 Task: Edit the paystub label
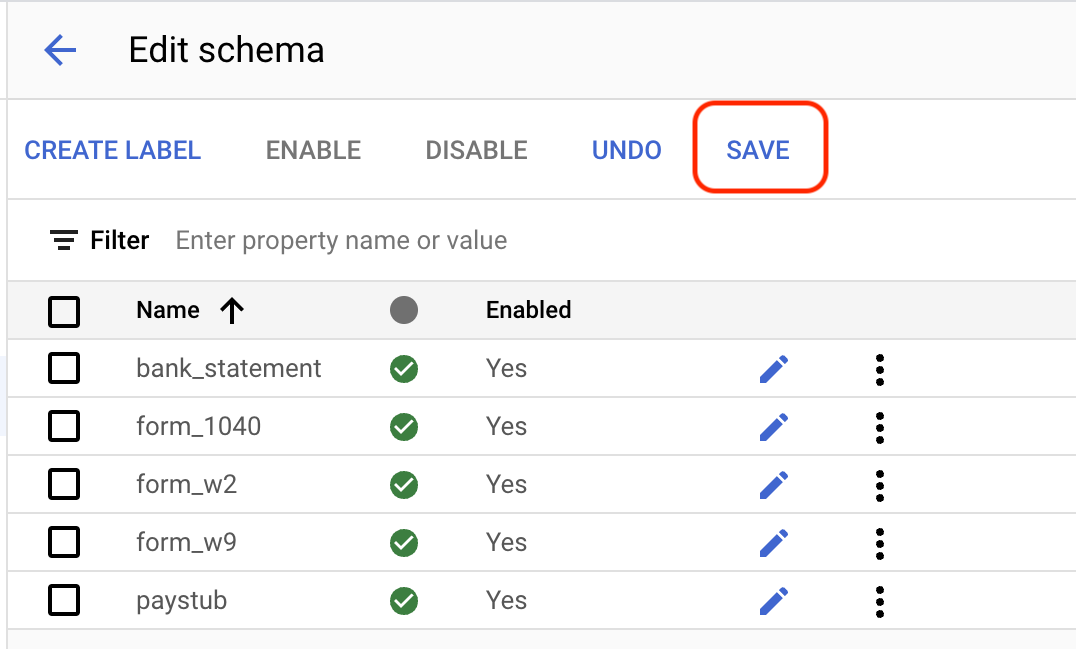(x=773, y=601)
